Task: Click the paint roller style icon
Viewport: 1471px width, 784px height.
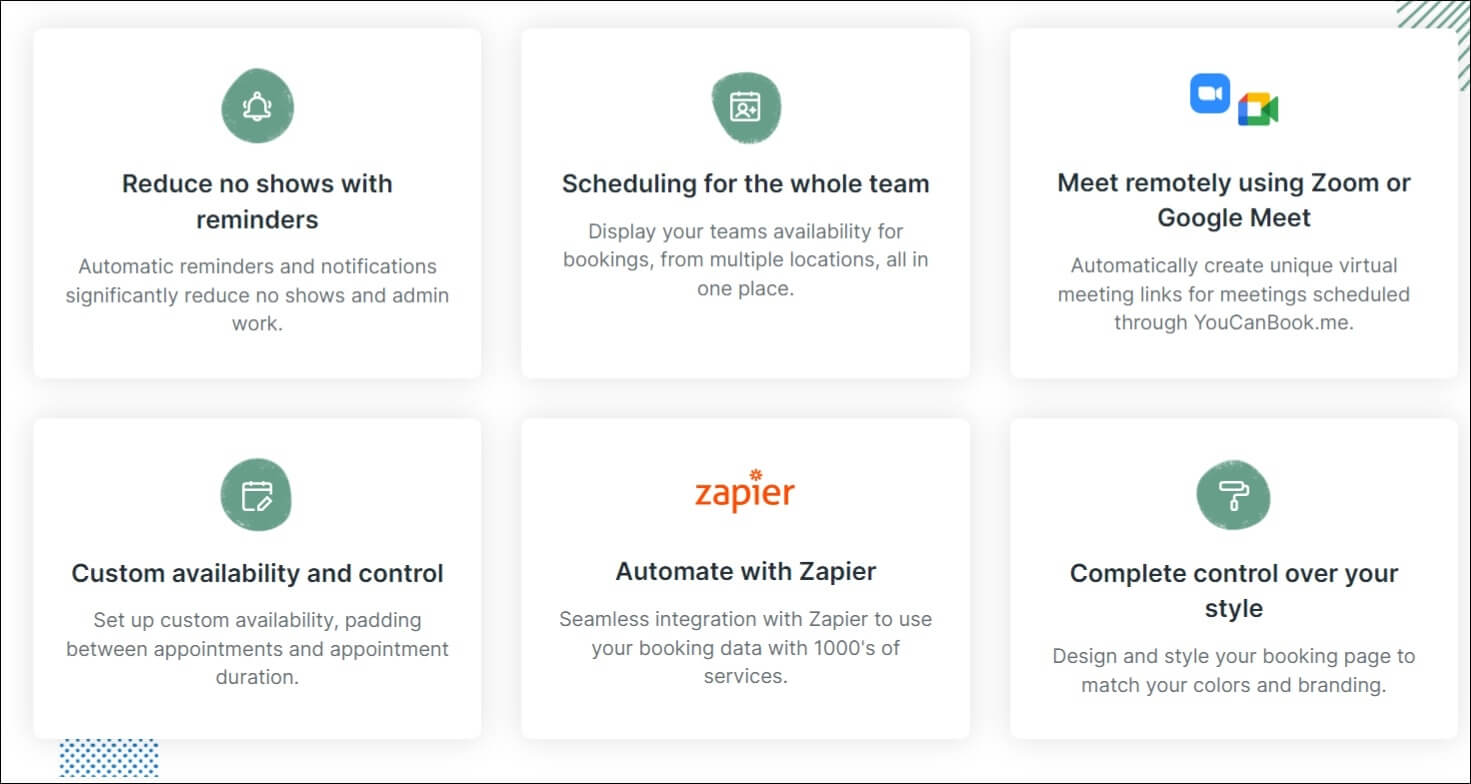Action: [1233, 496]
